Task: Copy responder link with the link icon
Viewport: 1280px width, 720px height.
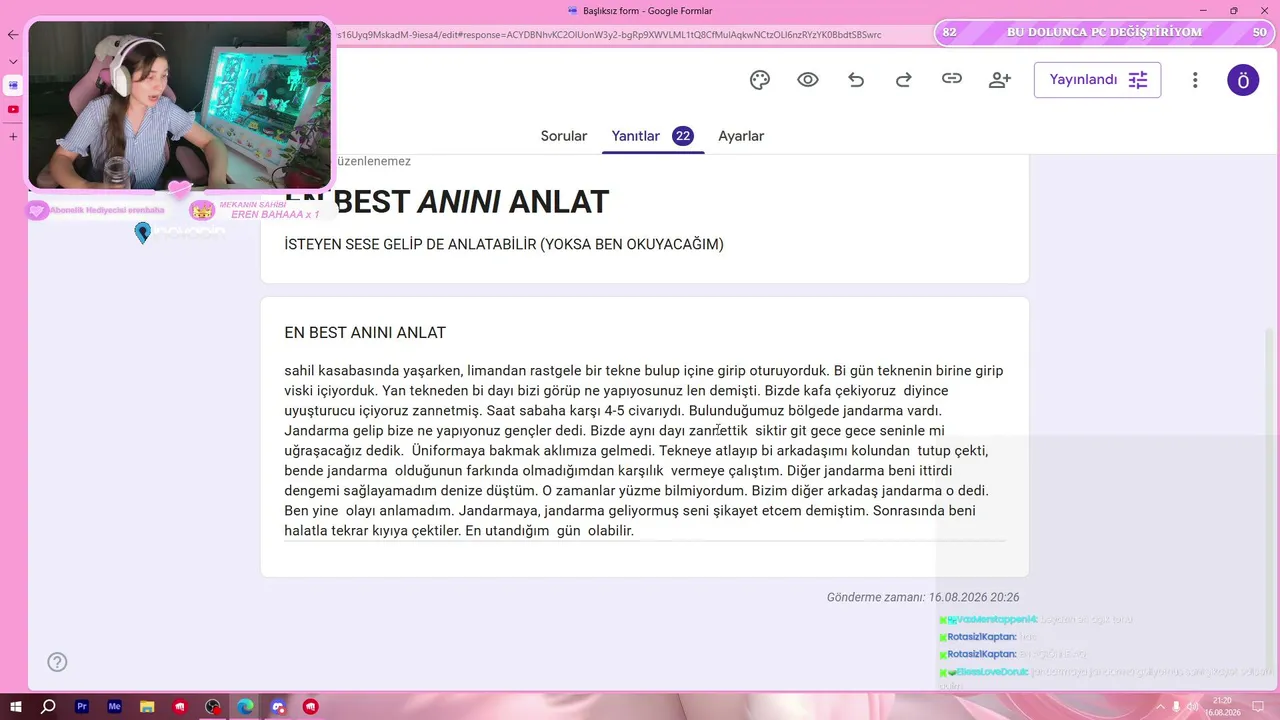Action: 952,79
